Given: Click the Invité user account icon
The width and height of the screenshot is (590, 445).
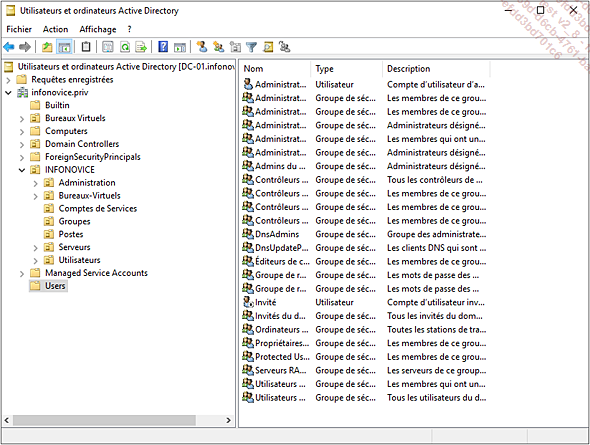Looking at the screenshot, I should pos(248,302).
